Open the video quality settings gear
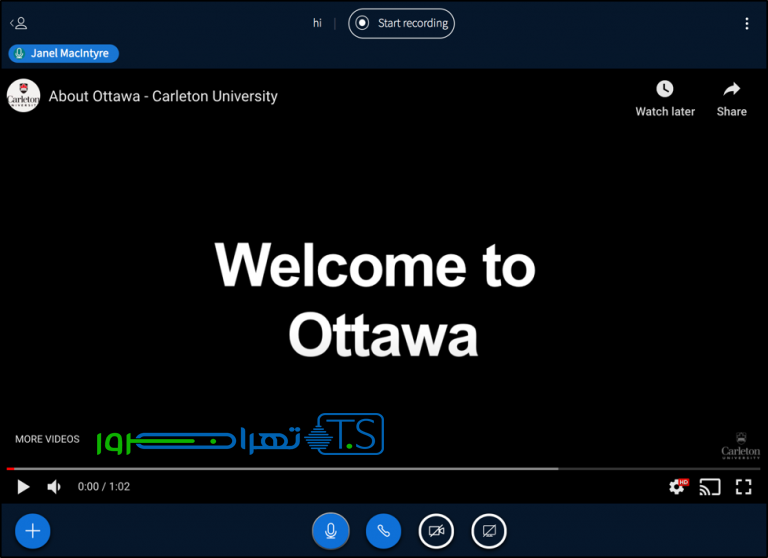This screenshot has height=558, width=768. point(678,487)
